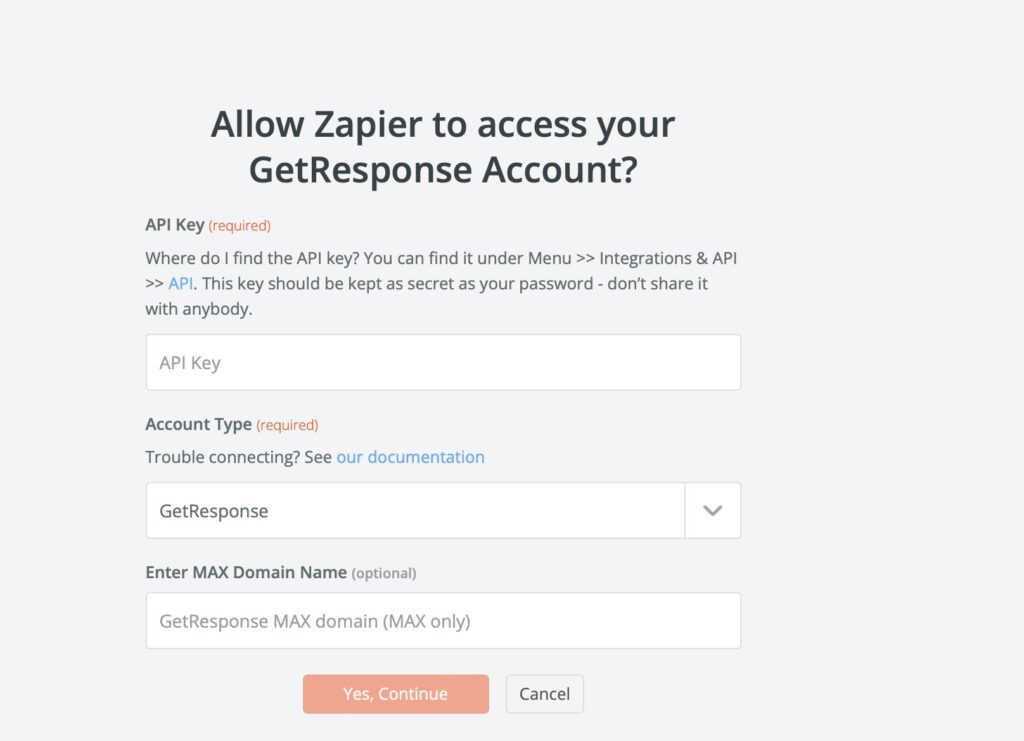Viewport: 1024px width, 741px height.
Task: Click the Cancel button
Action: (545, 694)
